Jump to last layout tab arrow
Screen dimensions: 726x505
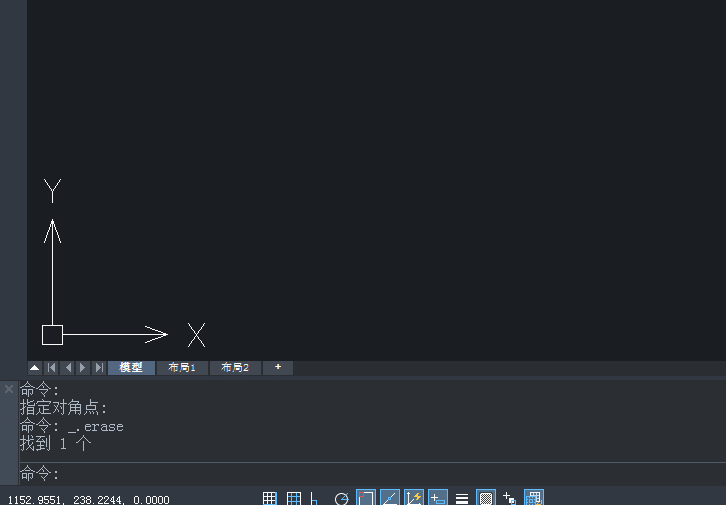tap(99, 368)
